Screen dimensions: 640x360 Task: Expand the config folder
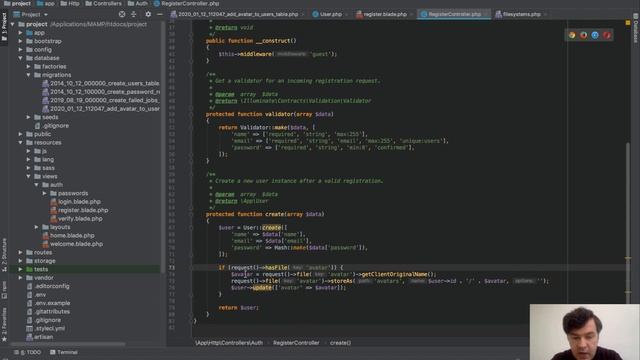(20, 49)
